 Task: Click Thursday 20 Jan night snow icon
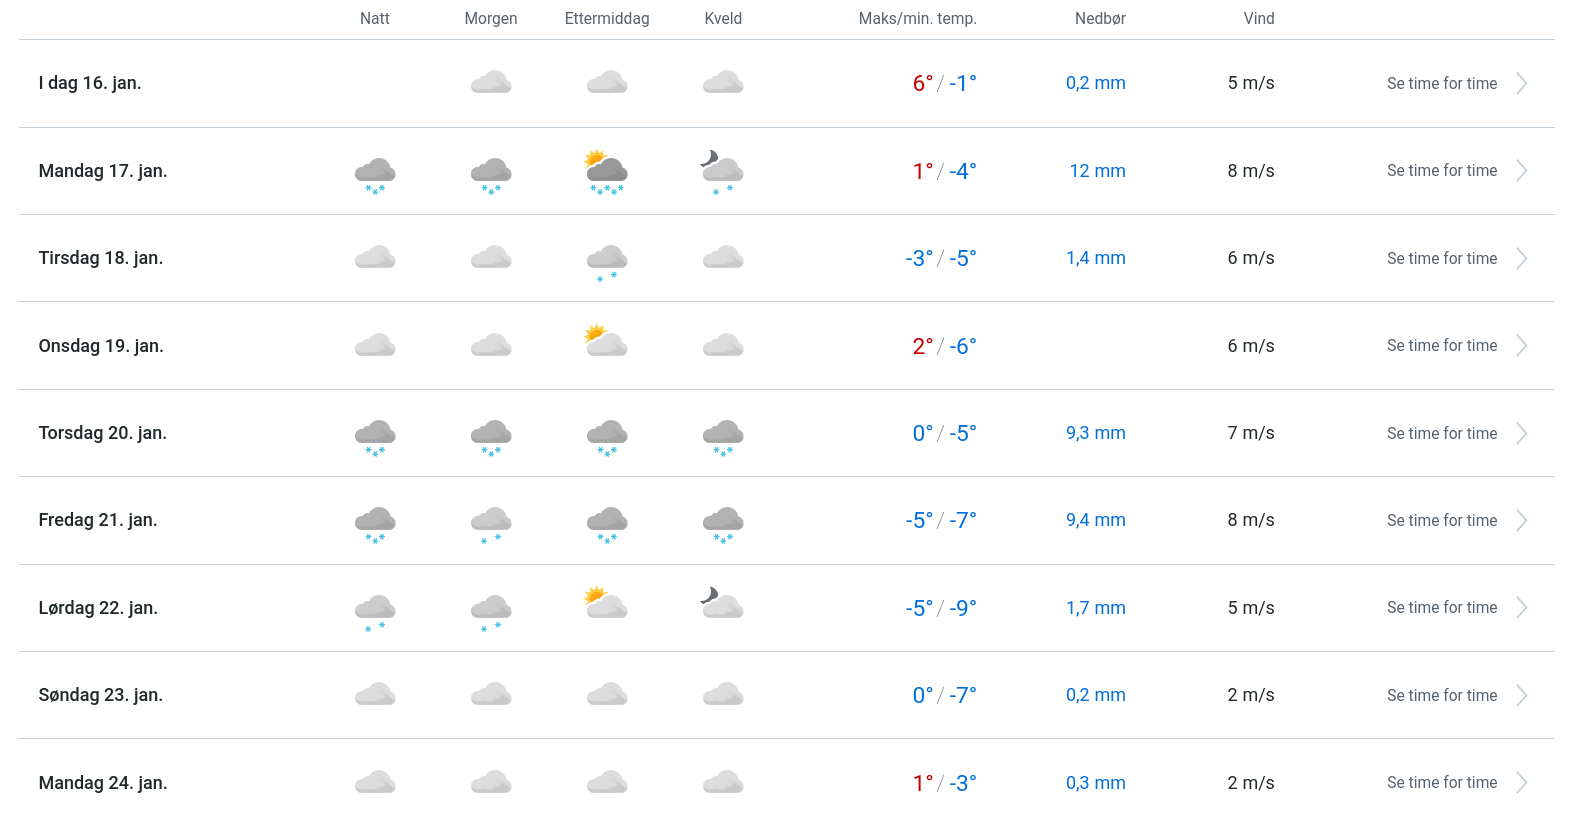coord(375,435)
